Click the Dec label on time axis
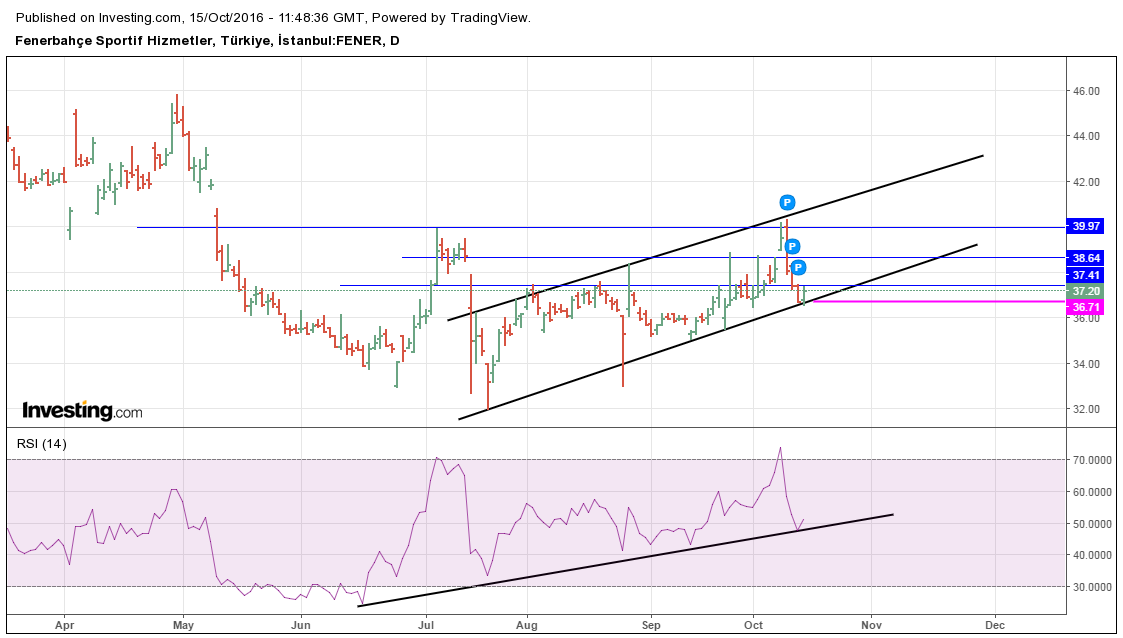1123x638 pixels. click(994, 624)
